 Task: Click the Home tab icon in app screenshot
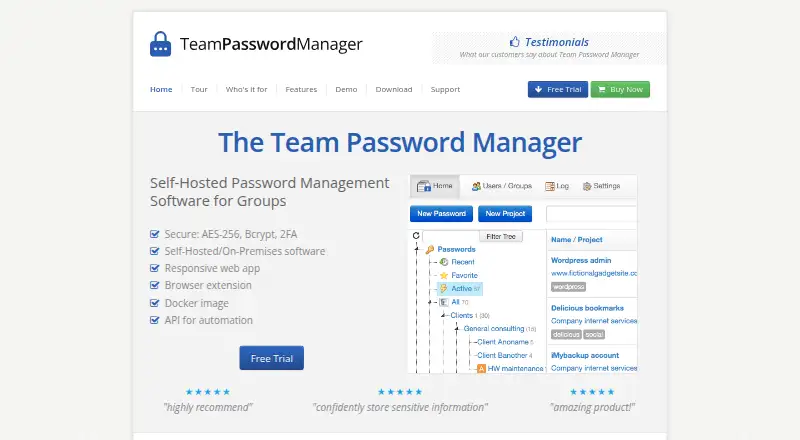[x=423, y=186]
